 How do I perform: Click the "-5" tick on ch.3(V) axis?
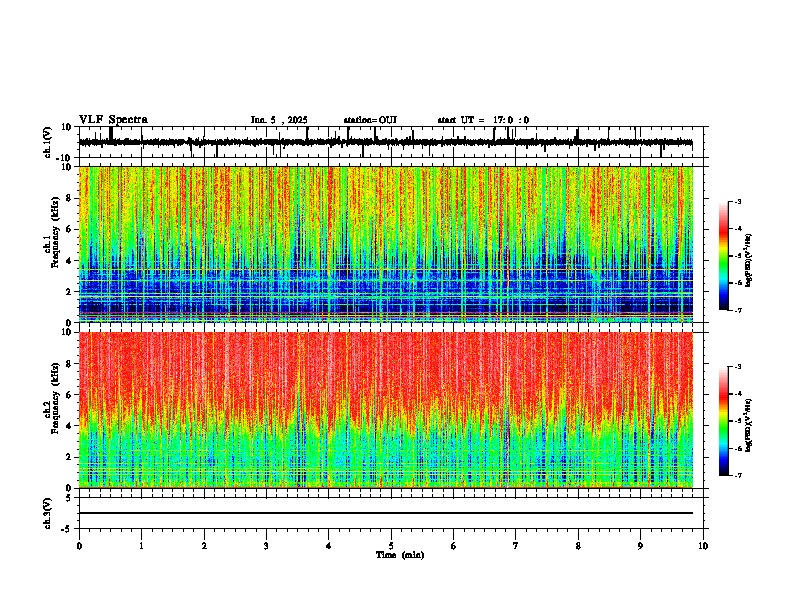coord(67,529)
